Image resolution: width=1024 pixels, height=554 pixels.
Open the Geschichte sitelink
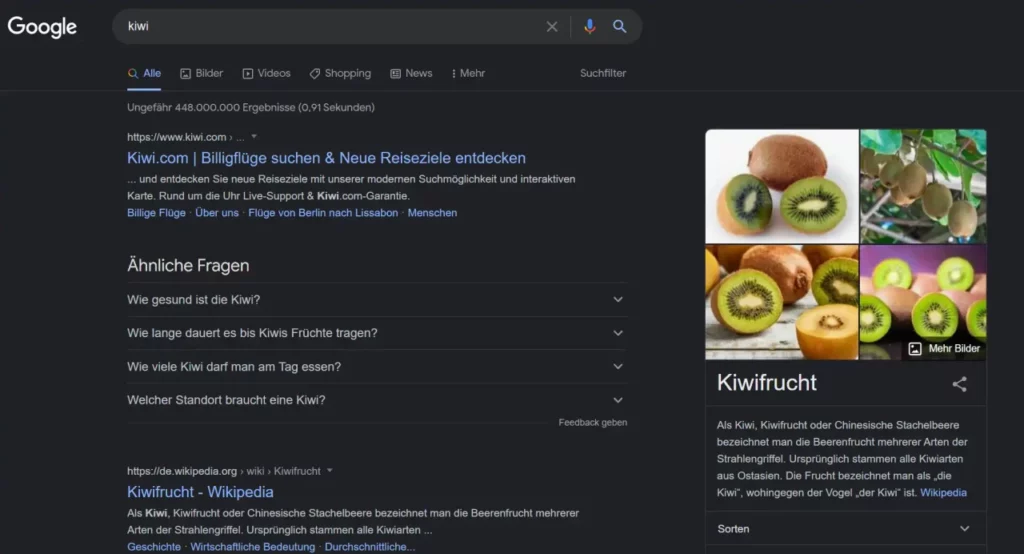coord(153,547)
